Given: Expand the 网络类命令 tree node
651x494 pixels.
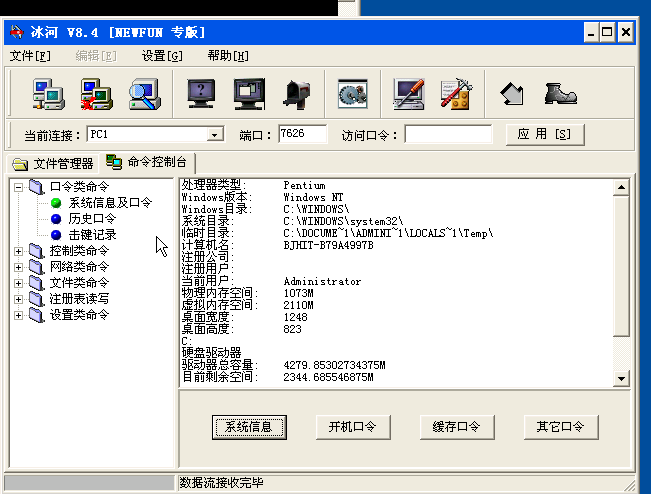Looking at the screenshot, I should pos(18,267).
